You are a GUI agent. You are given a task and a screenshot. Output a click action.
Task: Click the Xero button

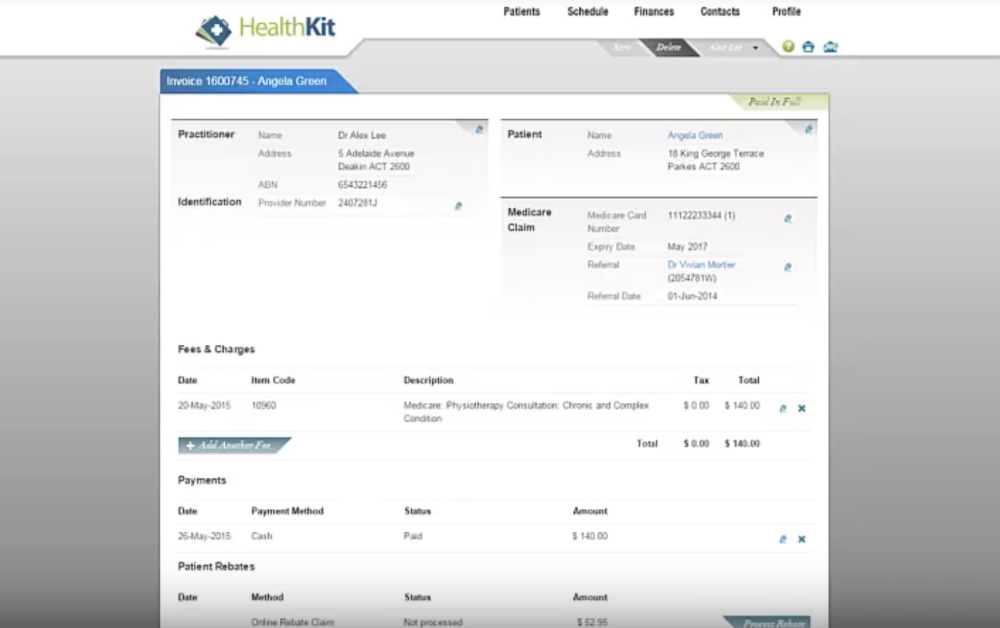point(622,47)
